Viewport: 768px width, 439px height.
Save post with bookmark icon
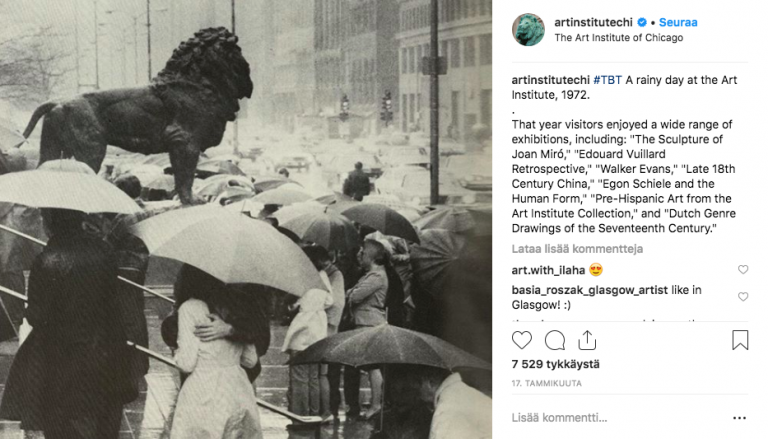click(740, 340)
